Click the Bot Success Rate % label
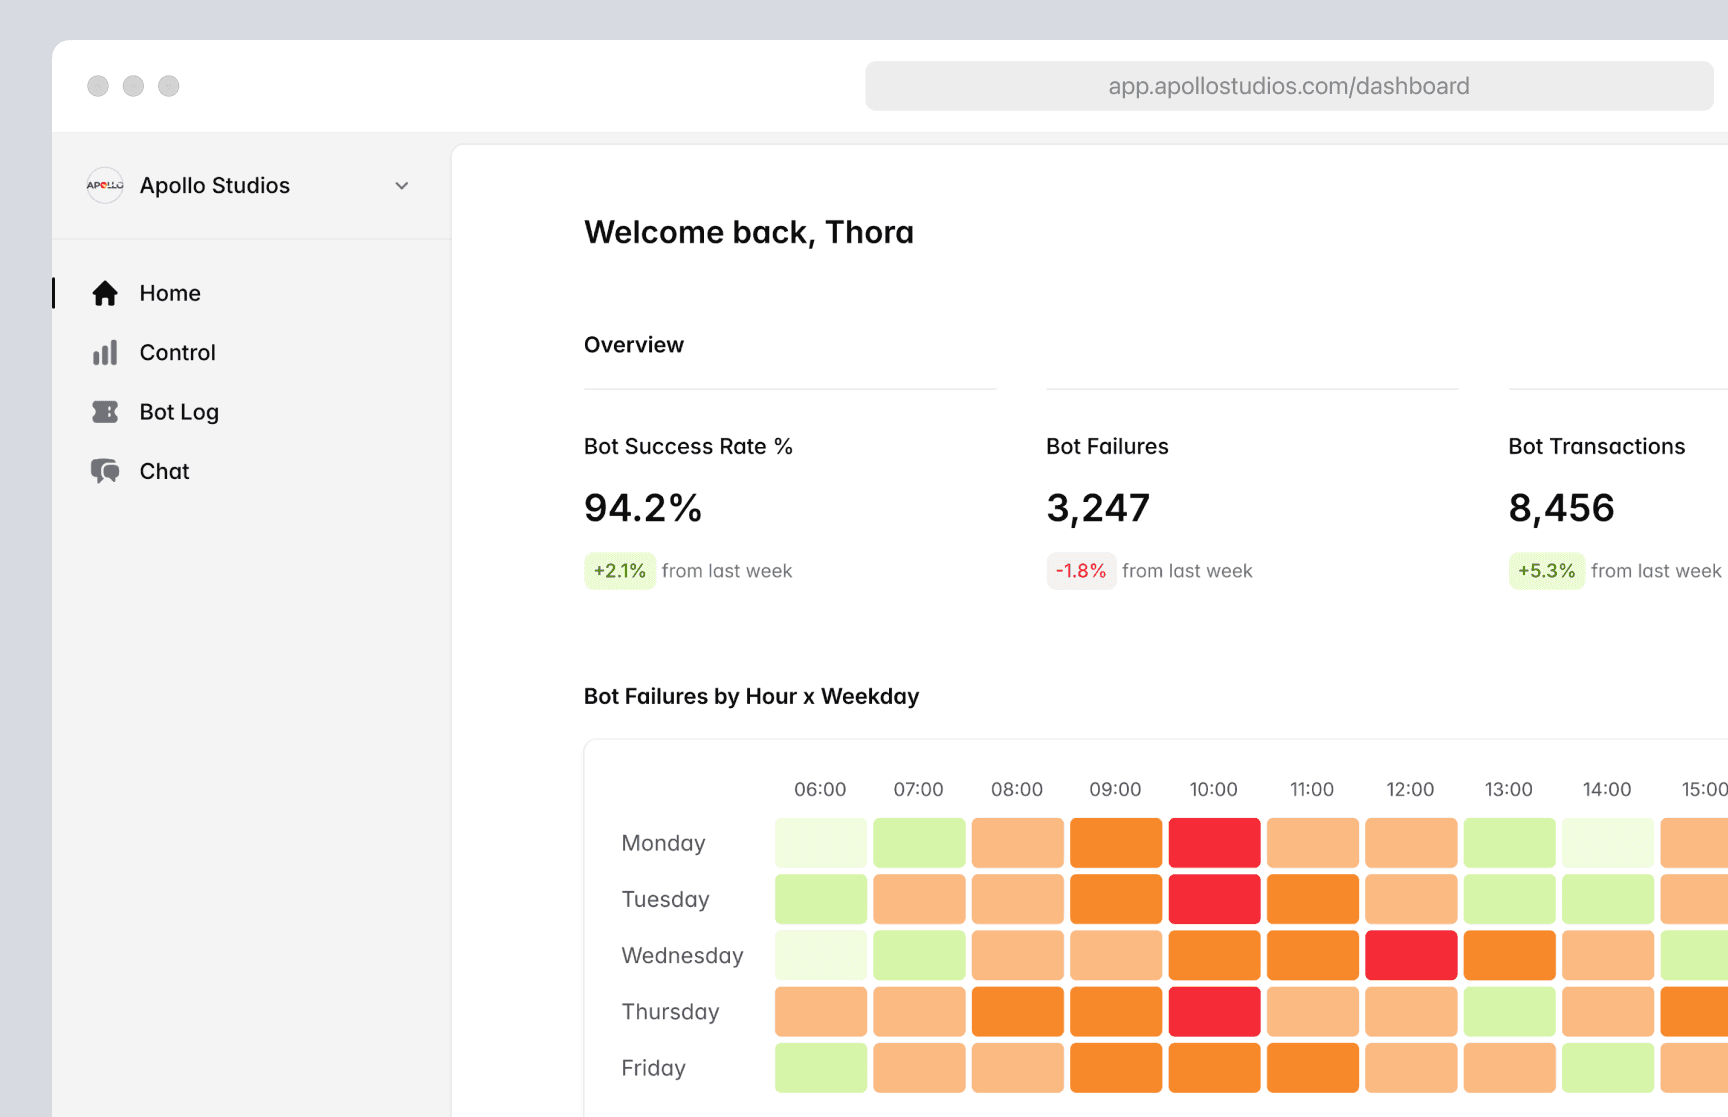1728x1117 pixels. point(688,446)
